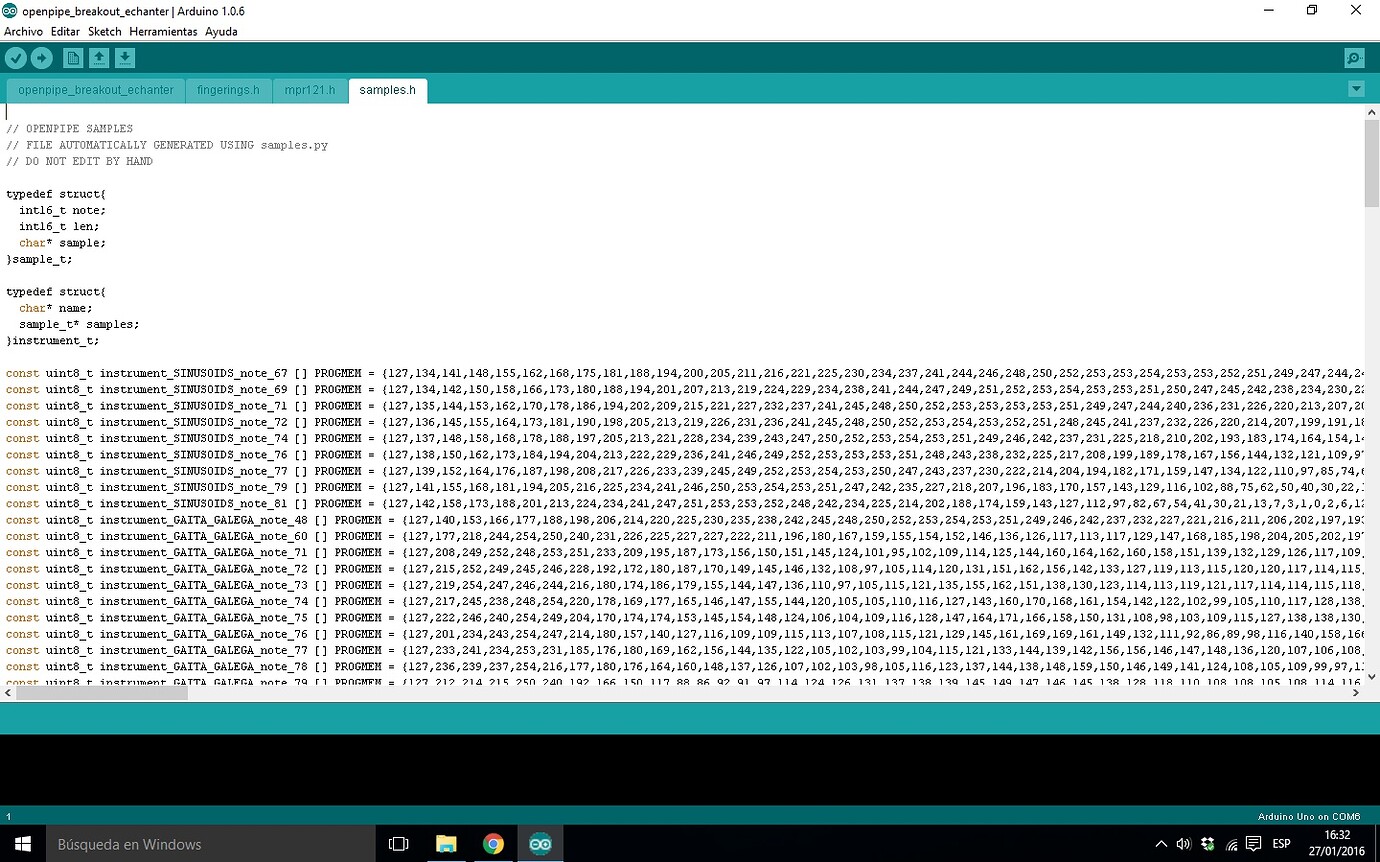Open the Sketch menu
Image resolution: width=1380 pixels, height=862 pixels.
tap(104, 31)
